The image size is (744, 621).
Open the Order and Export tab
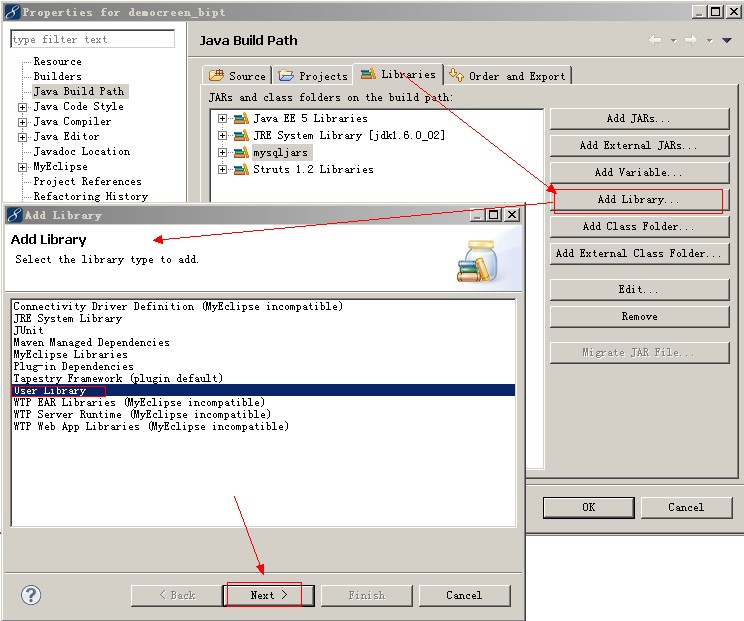507,75
